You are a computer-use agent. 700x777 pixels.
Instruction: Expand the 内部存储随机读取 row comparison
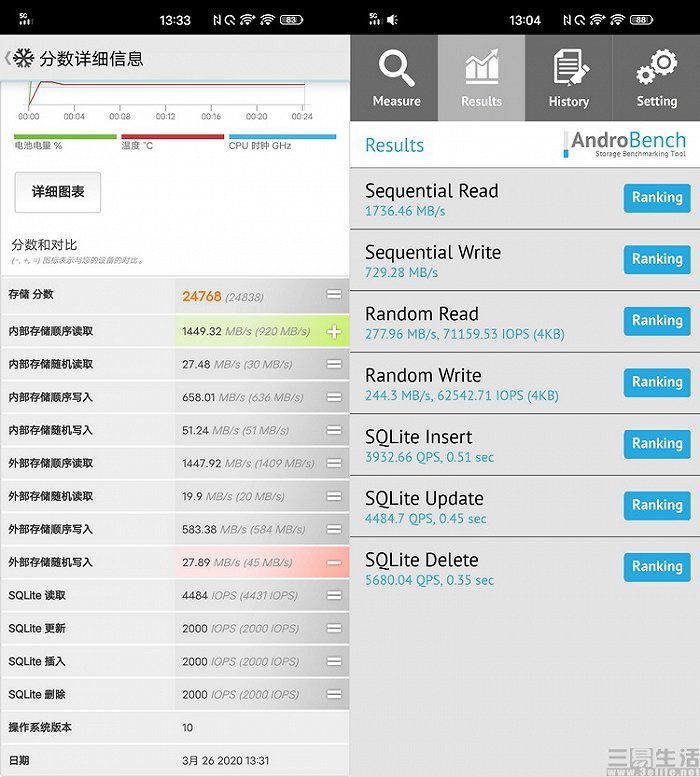click(x=334, y=365)
